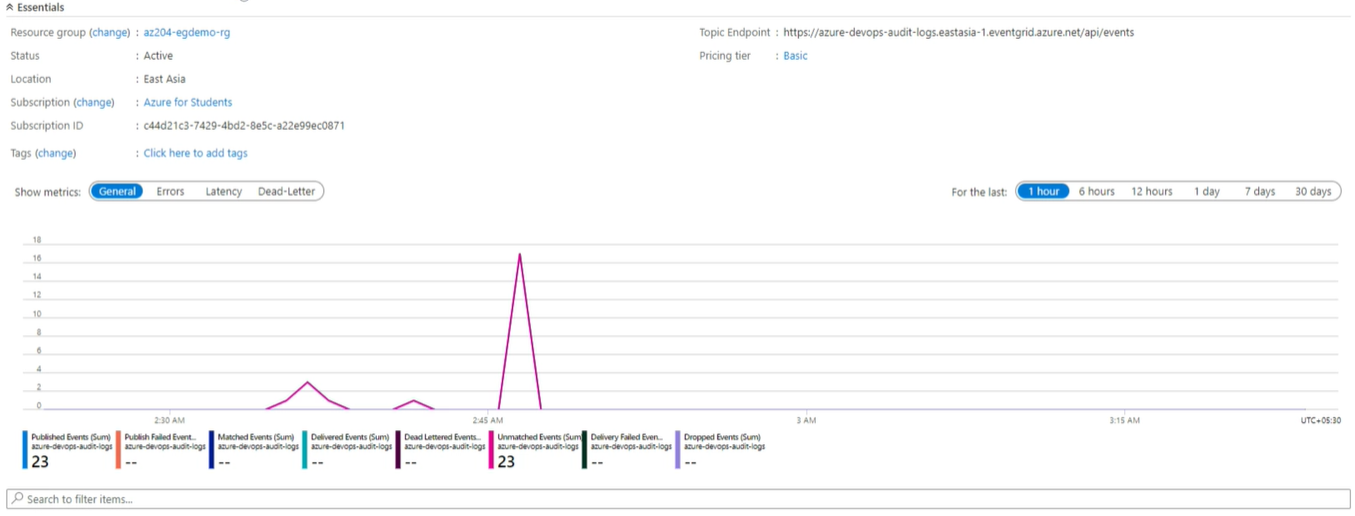
Task: Click the blue Published Events legend swatch
Action: (x=25, y=449)
